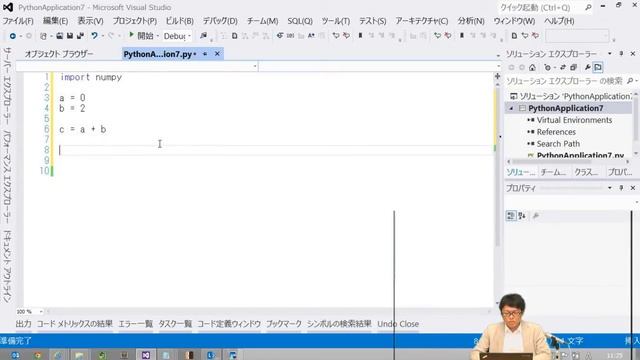Click the last document icon in main toolbar
640x360 pixels.
coord(514,36)
